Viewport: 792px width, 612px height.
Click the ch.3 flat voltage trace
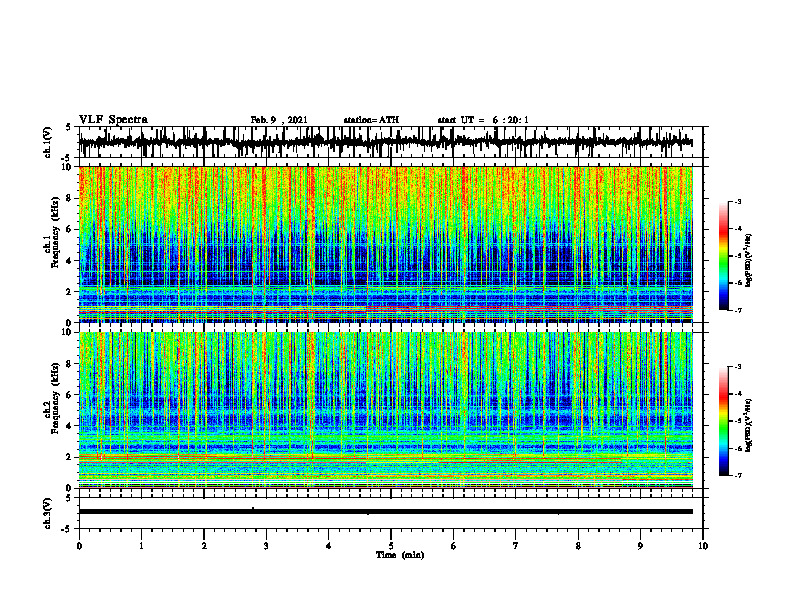pos(385,512)
